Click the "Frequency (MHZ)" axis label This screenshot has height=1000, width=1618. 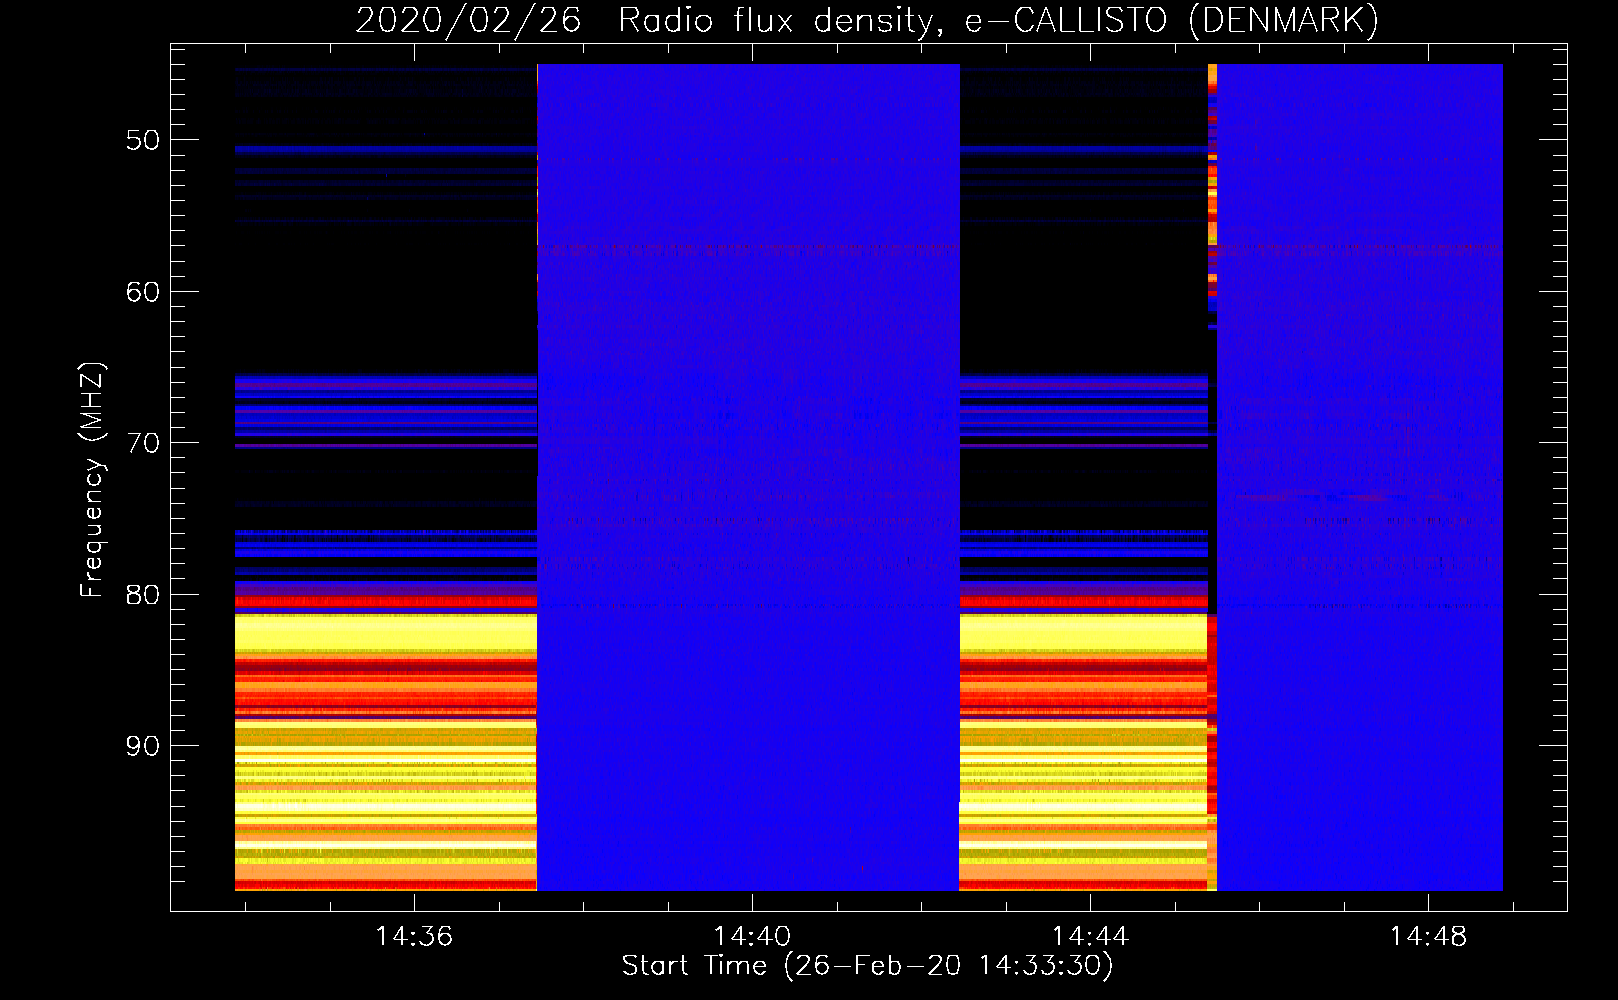click(92, 480)
